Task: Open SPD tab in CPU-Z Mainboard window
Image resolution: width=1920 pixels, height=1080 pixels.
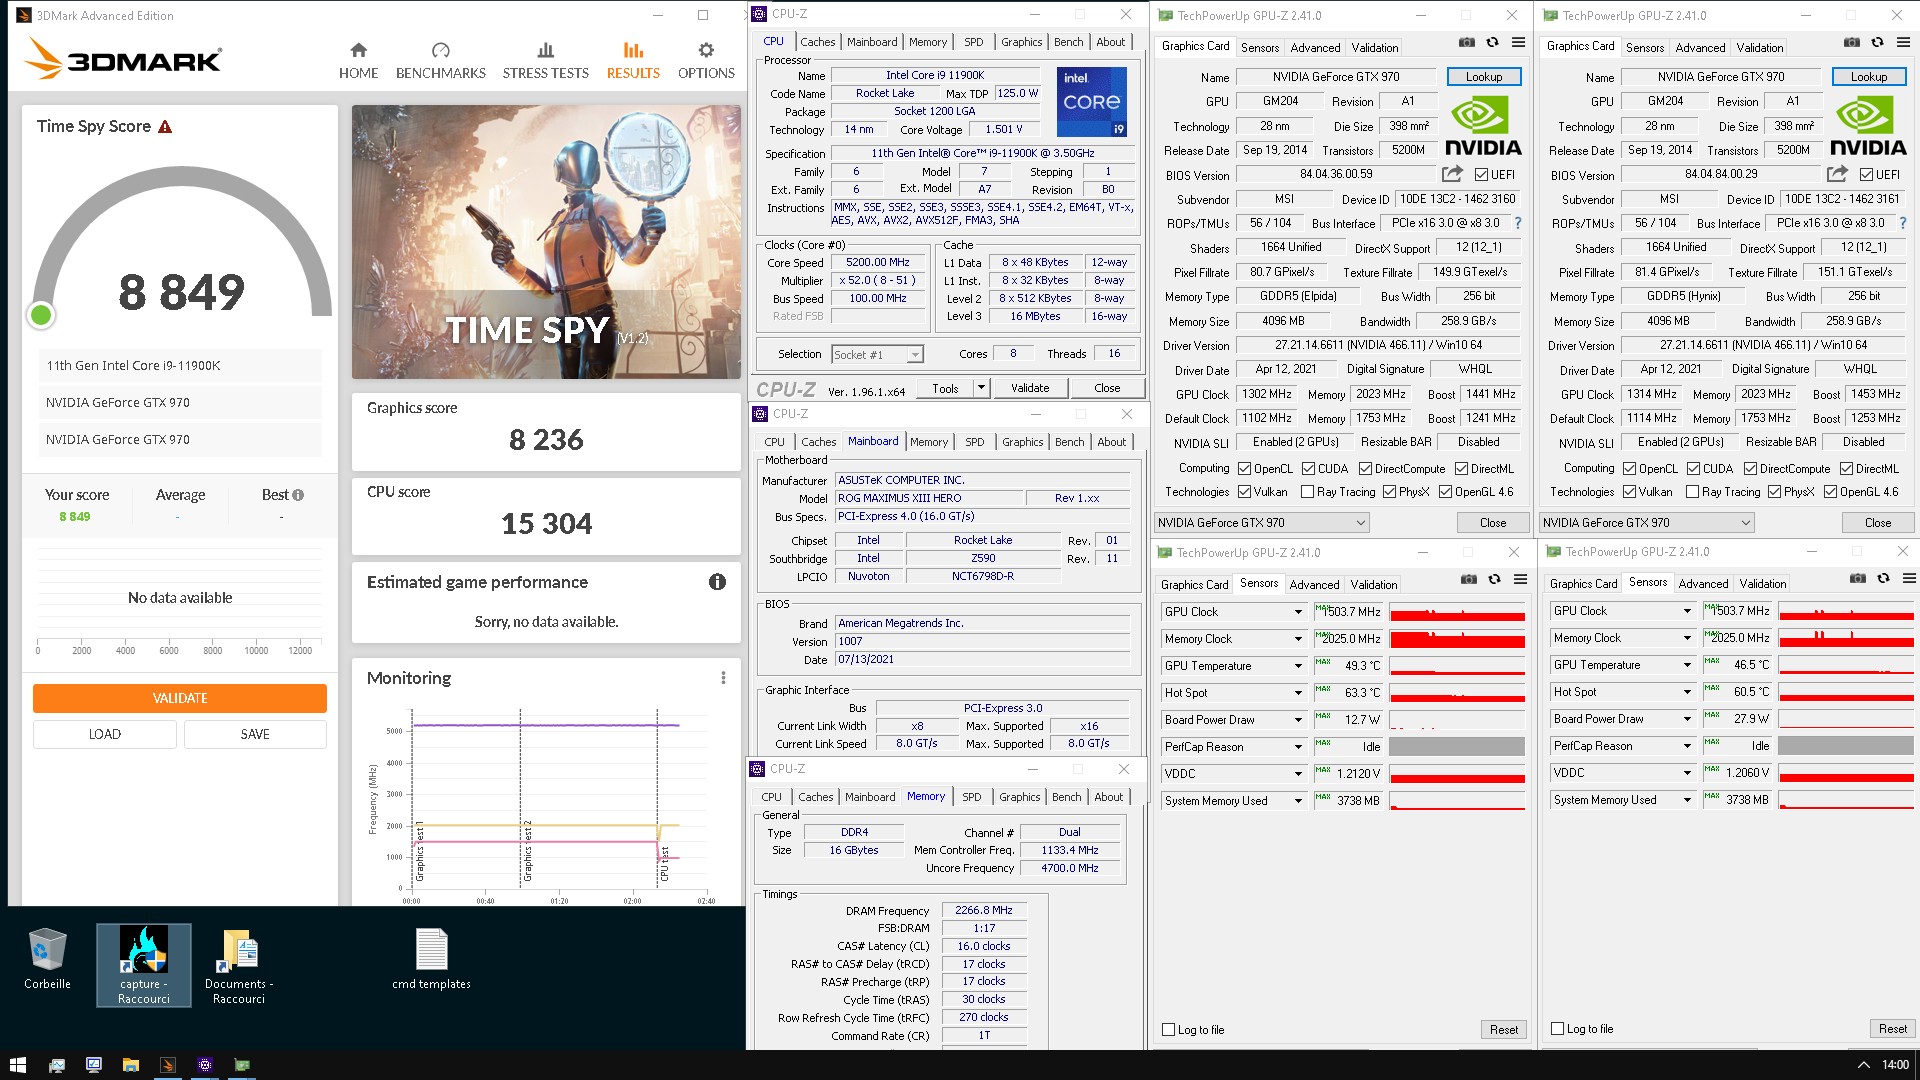Action: 975,442
